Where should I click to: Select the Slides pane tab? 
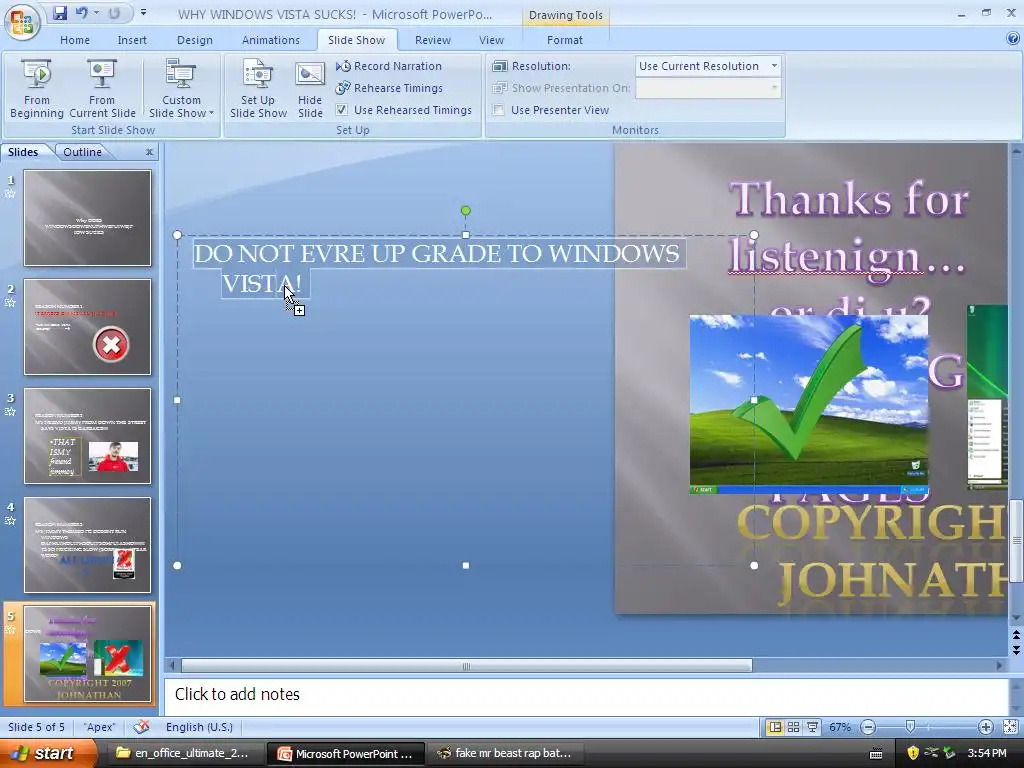(23, 152)
